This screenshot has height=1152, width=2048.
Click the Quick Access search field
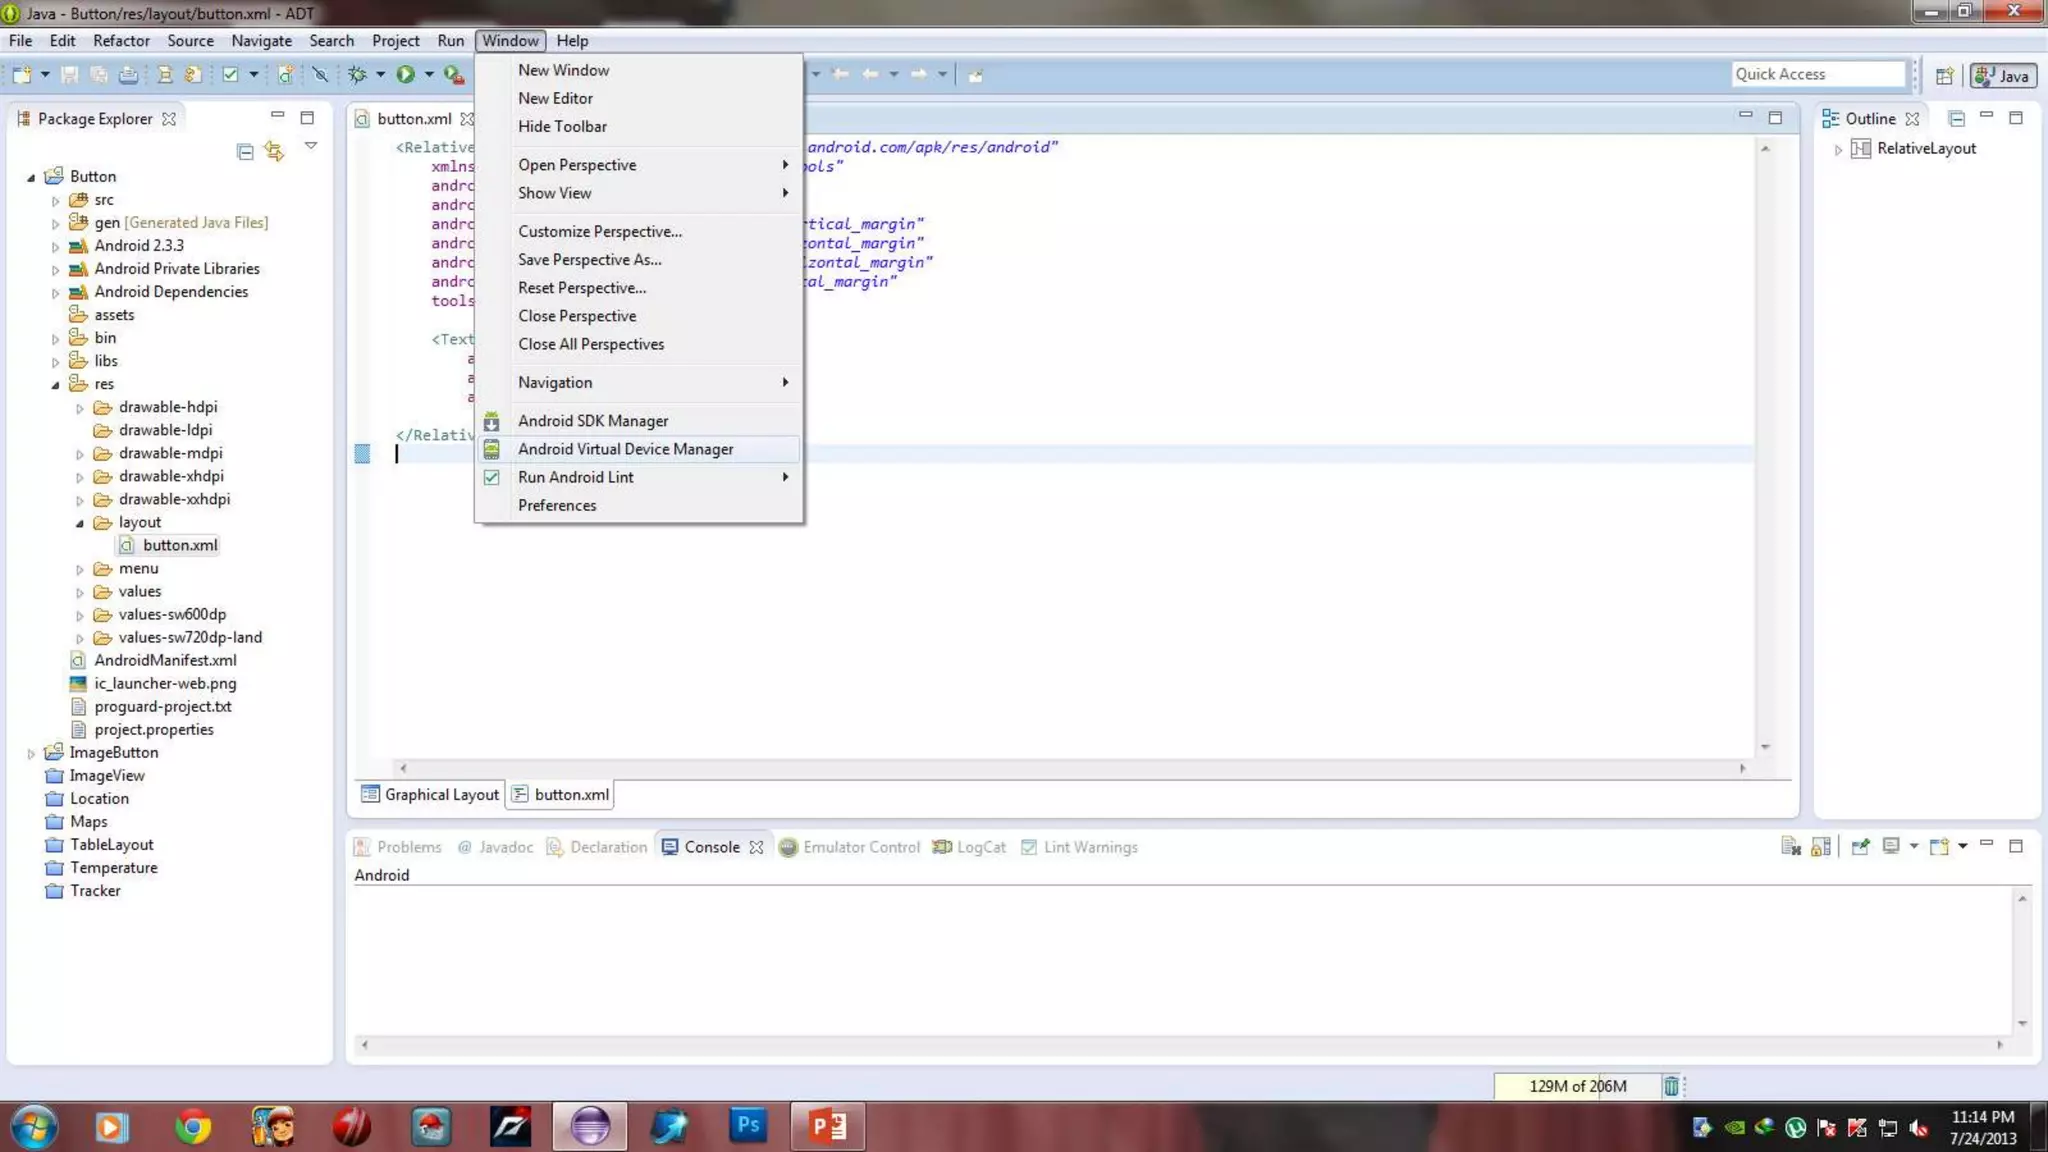tap(1816, 74)
